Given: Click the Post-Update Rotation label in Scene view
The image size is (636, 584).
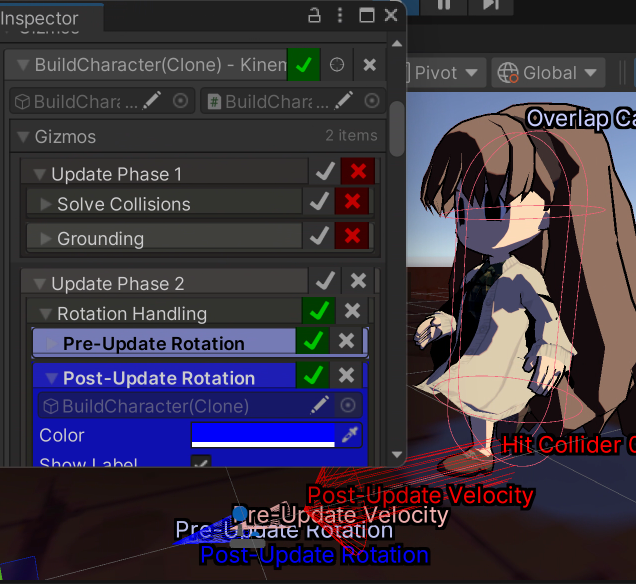Looking at the screenshot, I should click(314, 555).
